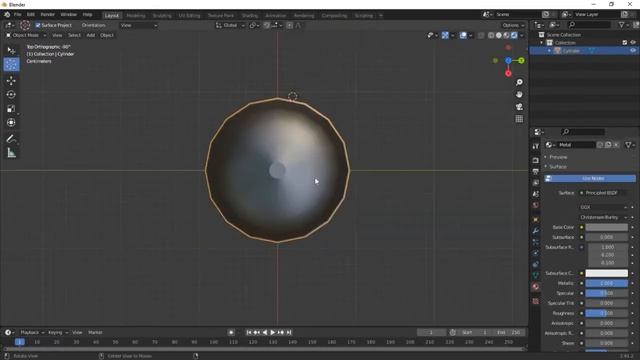The height and width of the screenshot is (360, 640).
Task: Jump to end frame button
Action: [x=289, y=333]
